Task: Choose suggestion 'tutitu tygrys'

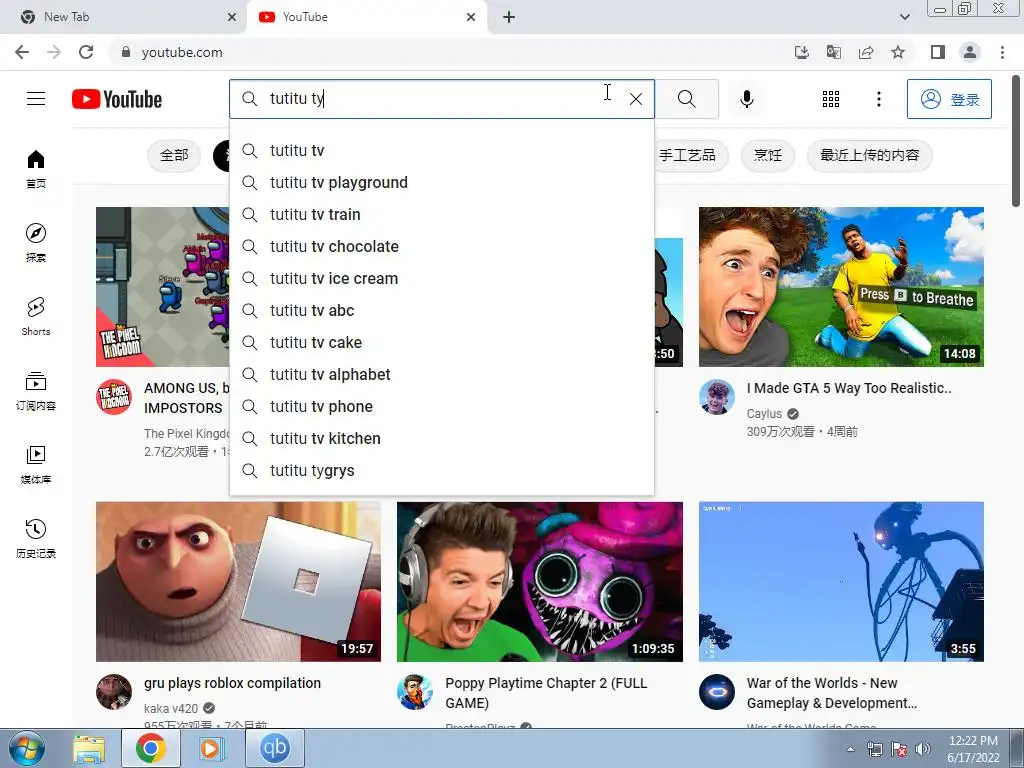Action: (x=441, y=470)
